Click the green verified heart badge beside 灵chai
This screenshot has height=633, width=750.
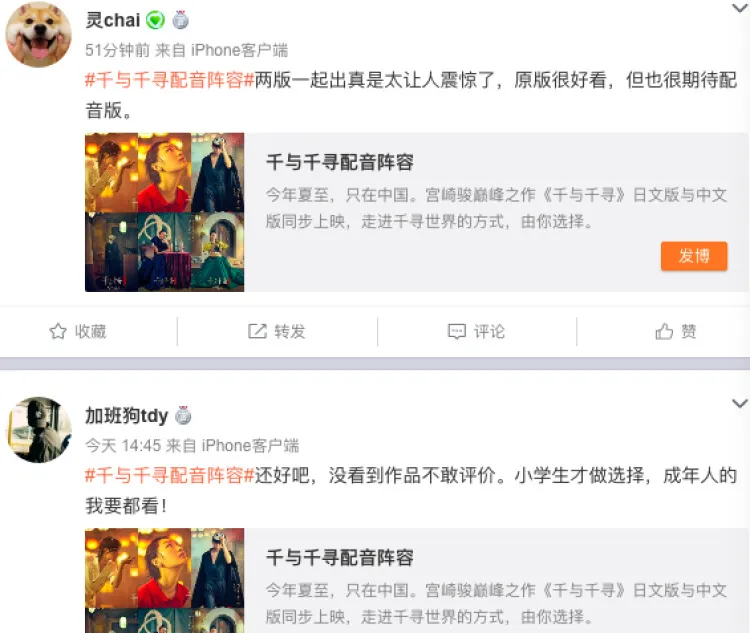pos(155,20)
